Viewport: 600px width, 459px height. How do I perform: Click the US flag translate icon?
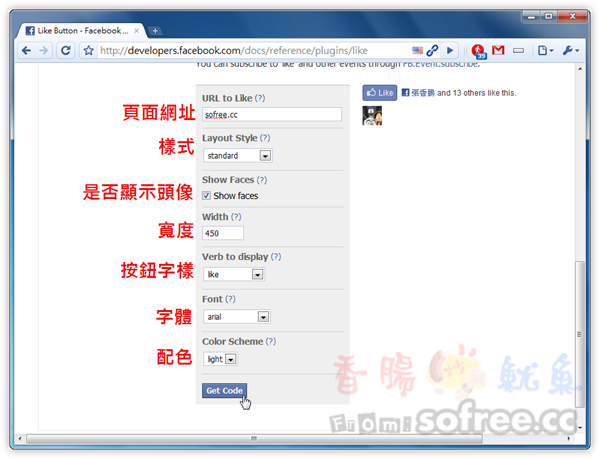[x=417, y=50]
